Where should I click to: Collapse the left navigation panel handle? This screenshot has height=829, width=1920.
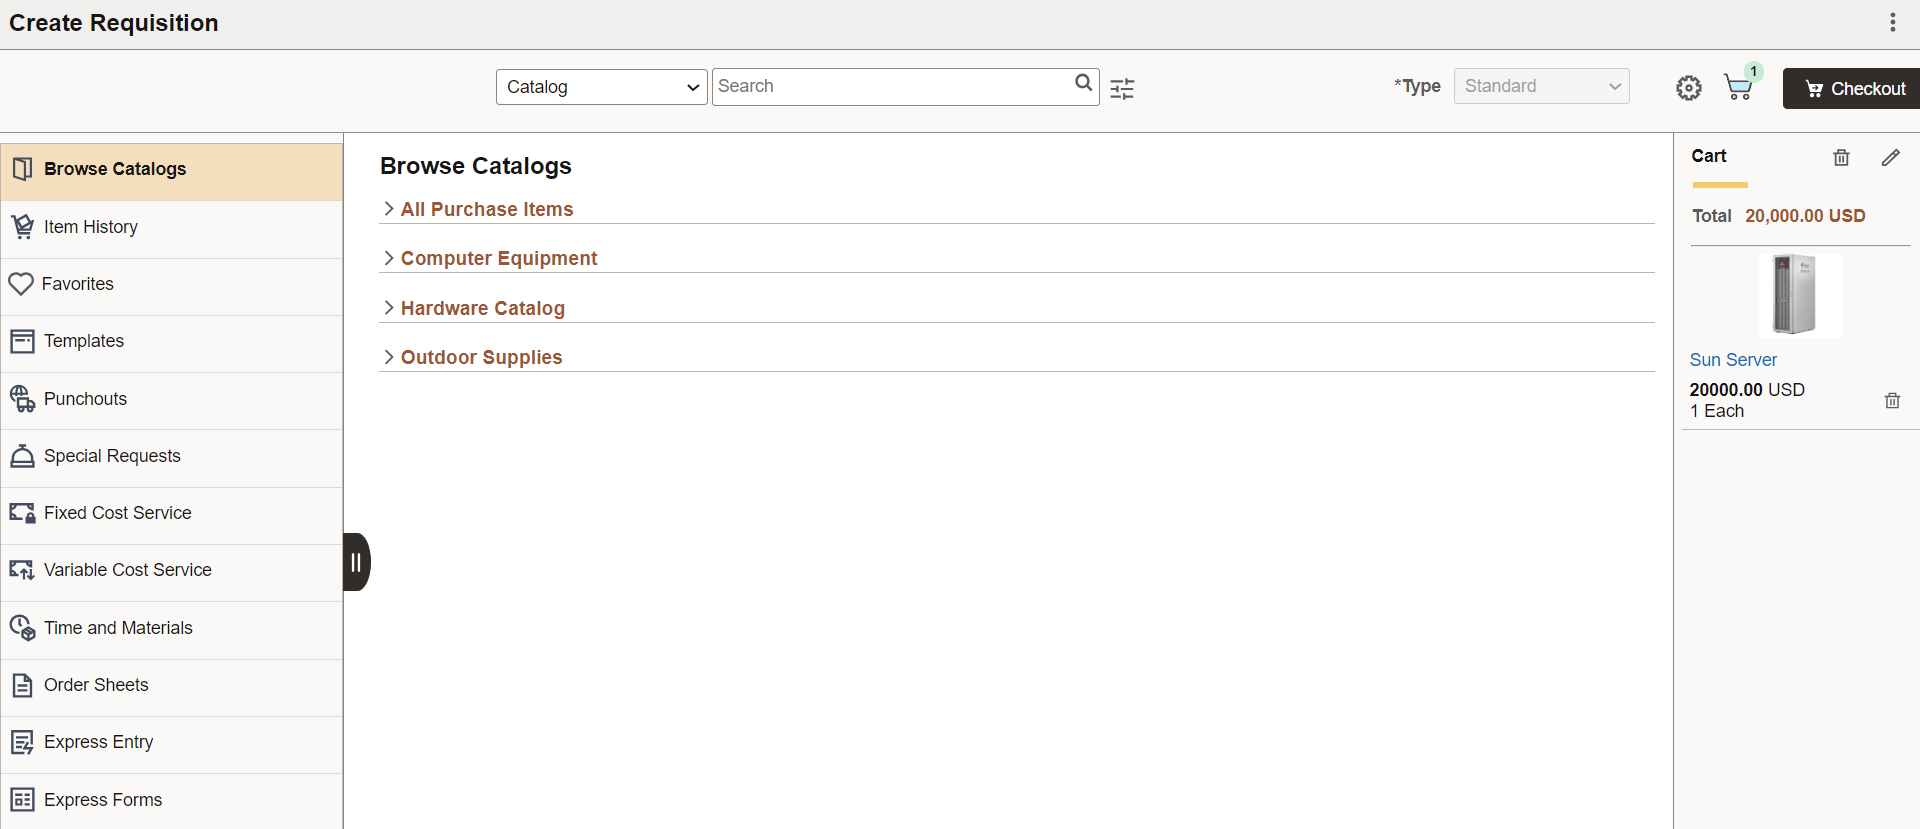click(356, 562)
